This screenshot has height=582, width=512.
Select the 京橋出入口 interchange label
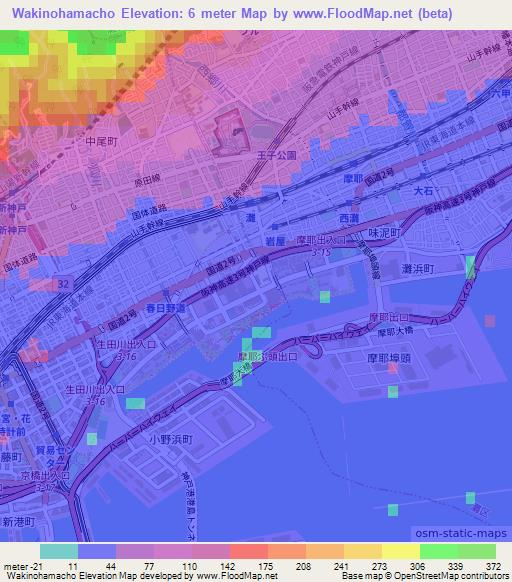click(x=45, y=475)
